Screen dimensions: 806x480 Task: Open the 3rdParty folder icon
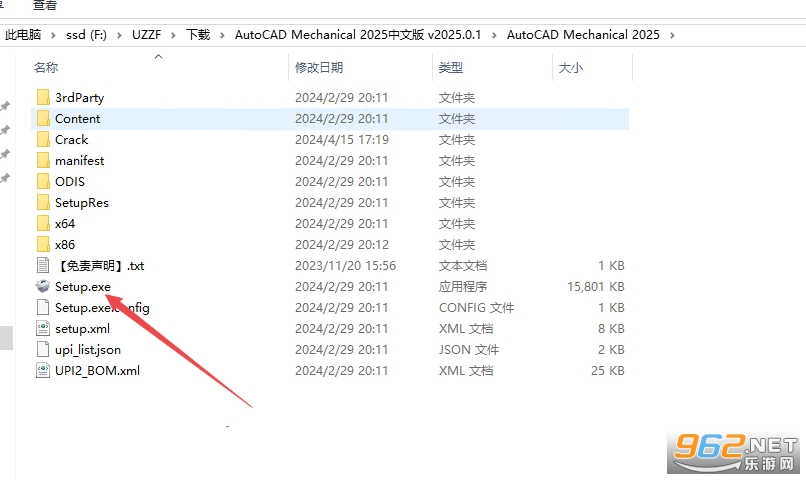(x=43, y=97)
